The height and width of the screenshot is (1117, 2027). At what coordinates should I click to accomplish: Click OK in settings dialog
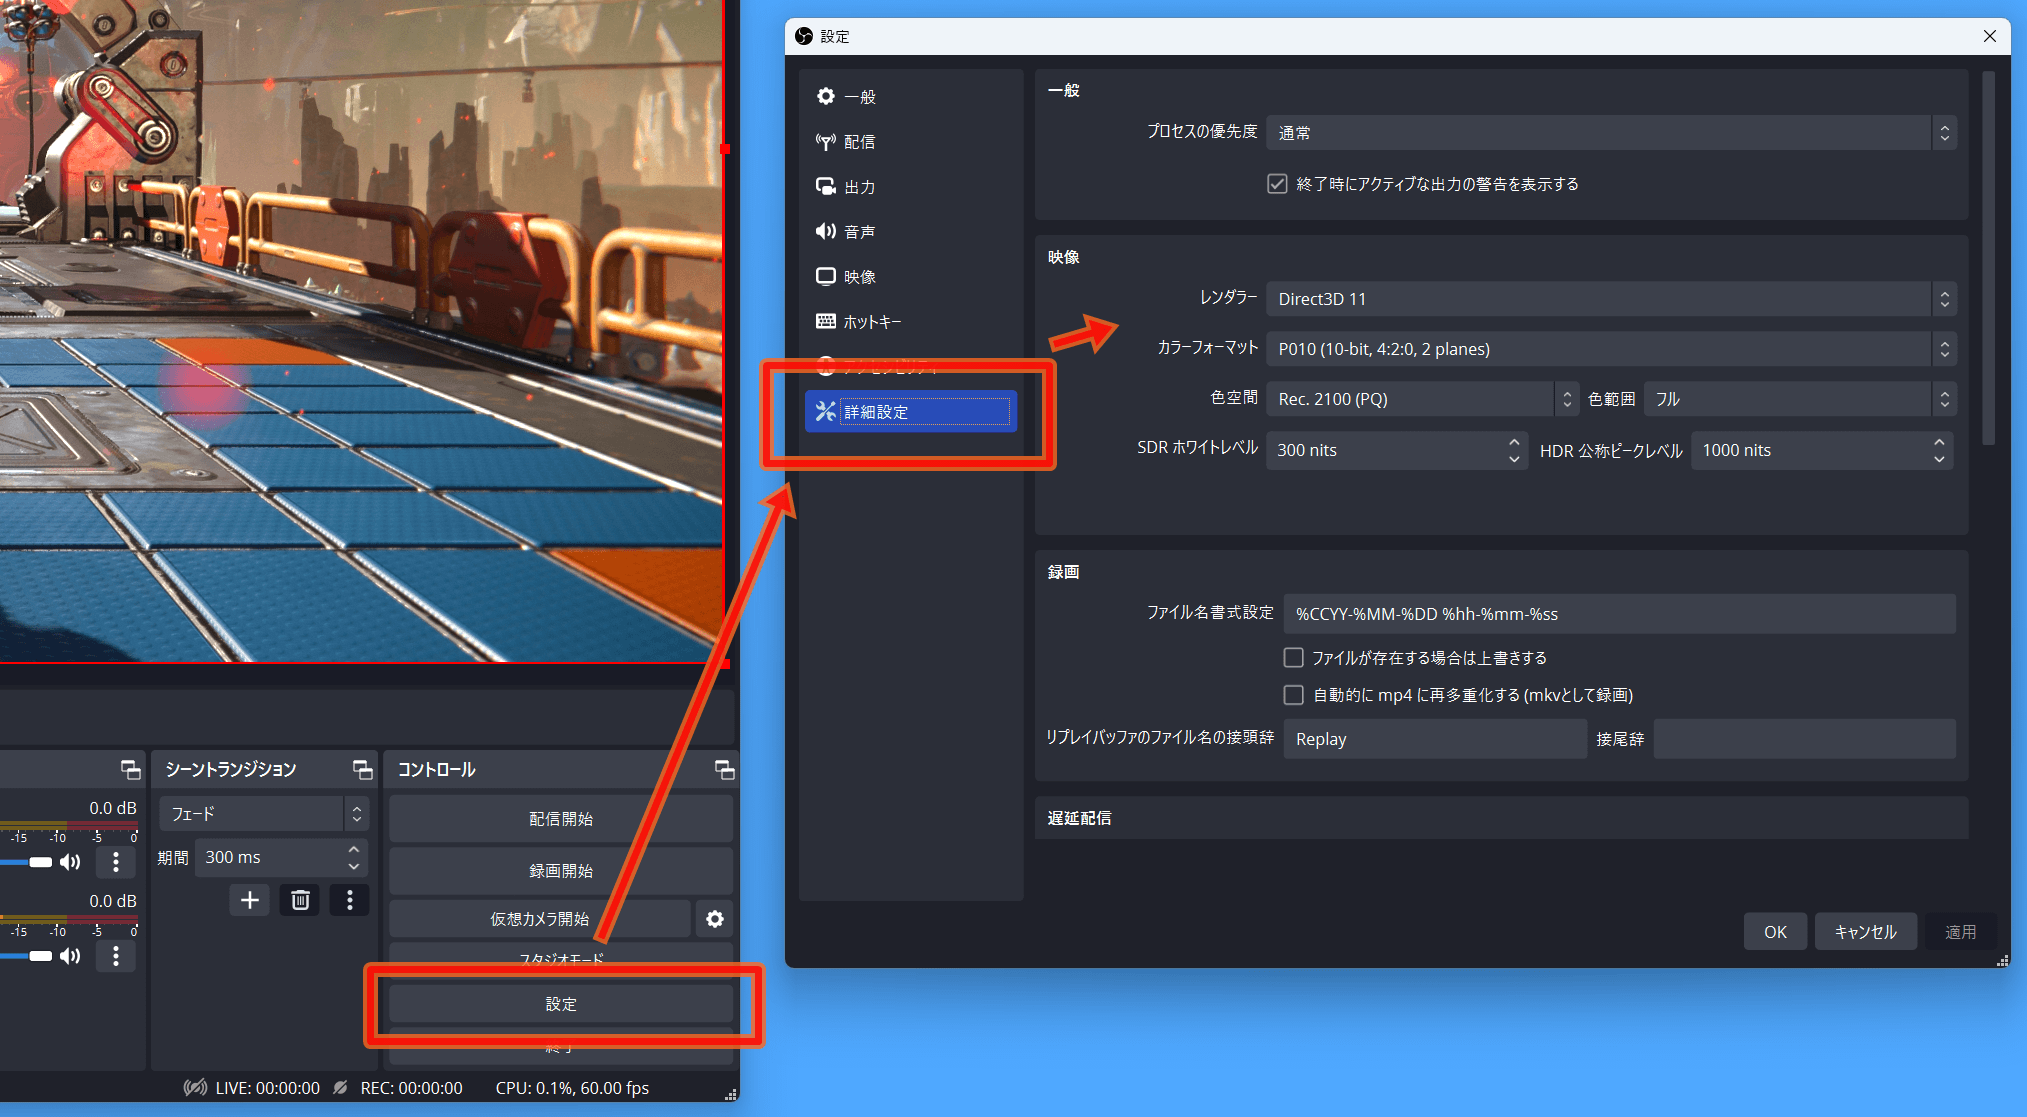coord(1775,932)
